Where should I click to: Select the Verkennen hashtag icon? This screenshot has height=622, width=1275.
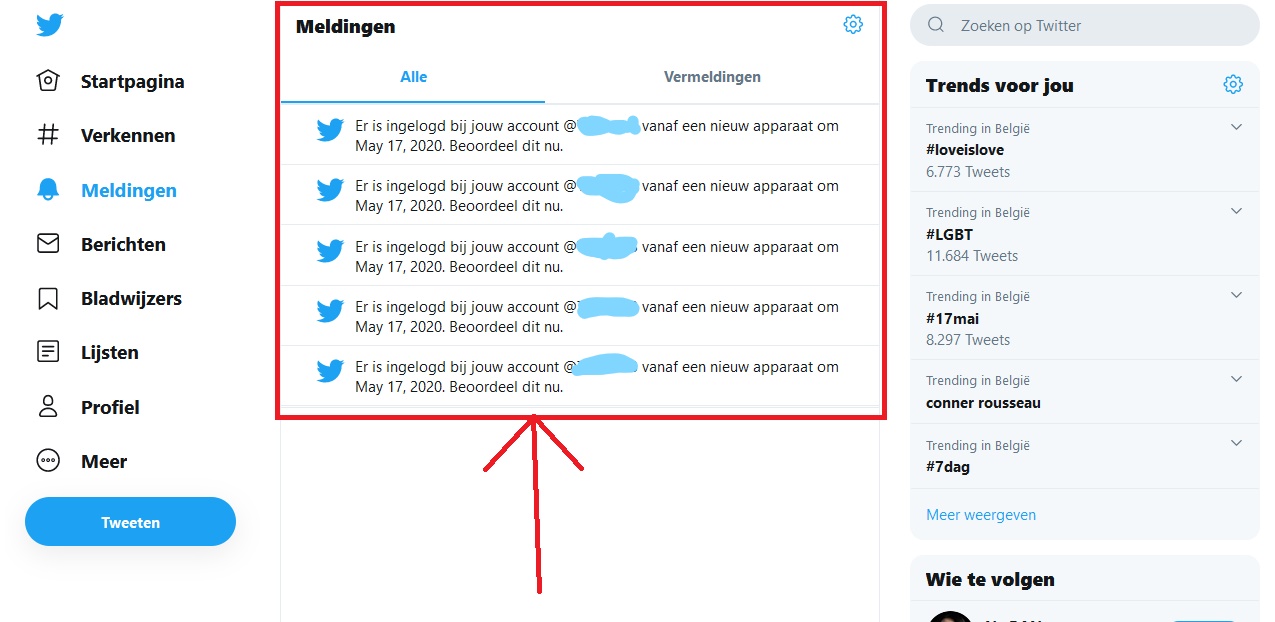[x=48, y=135]
